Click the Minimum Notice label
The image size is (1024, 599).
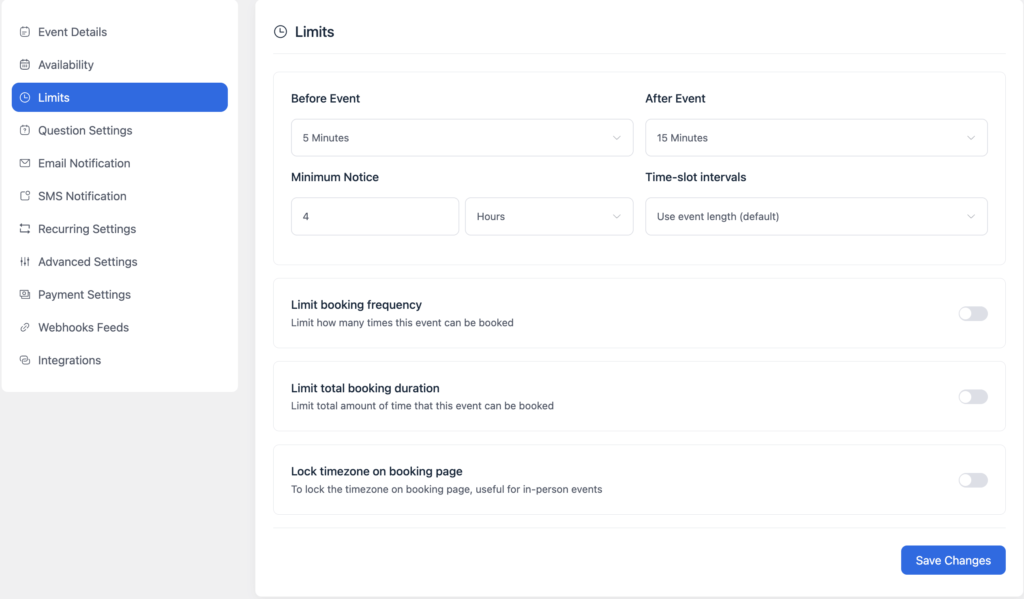(334, 177)
